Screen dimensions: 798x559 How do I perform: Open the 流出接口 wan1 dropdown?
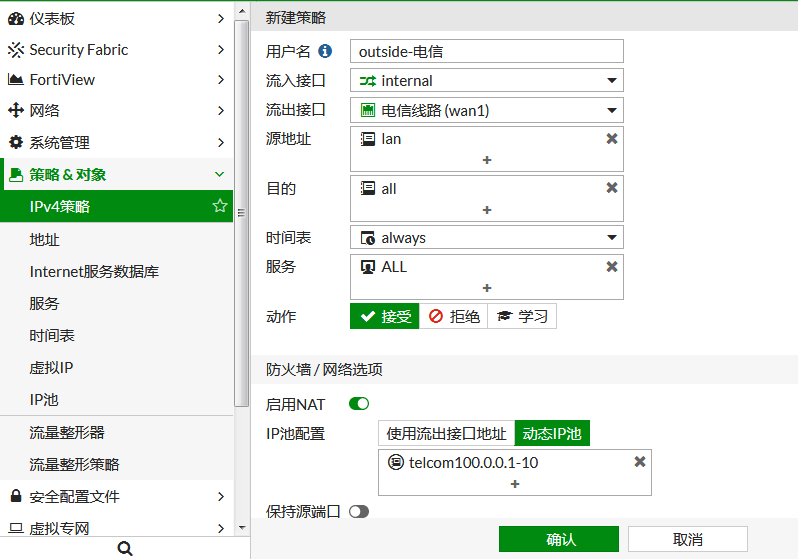tap(487, 110)
